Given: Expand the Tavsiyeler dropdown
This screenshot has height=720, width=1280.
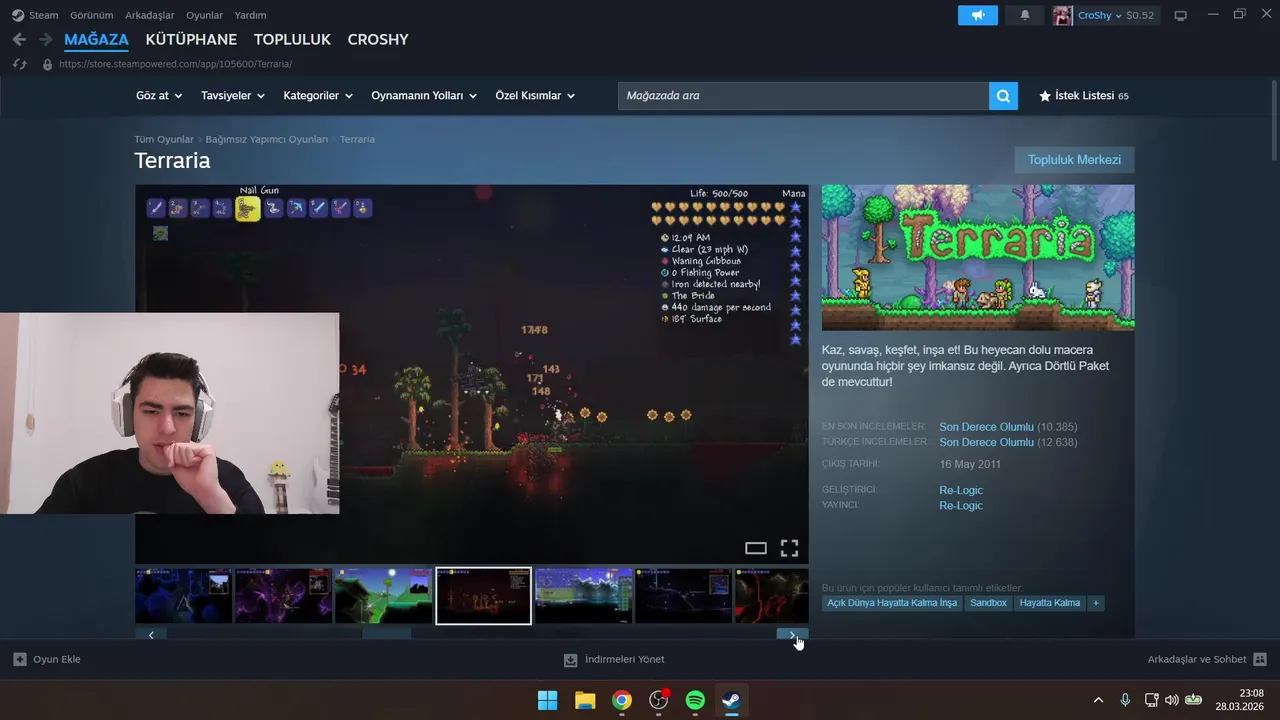Looking at the screenshot, I should coord(232,96).
